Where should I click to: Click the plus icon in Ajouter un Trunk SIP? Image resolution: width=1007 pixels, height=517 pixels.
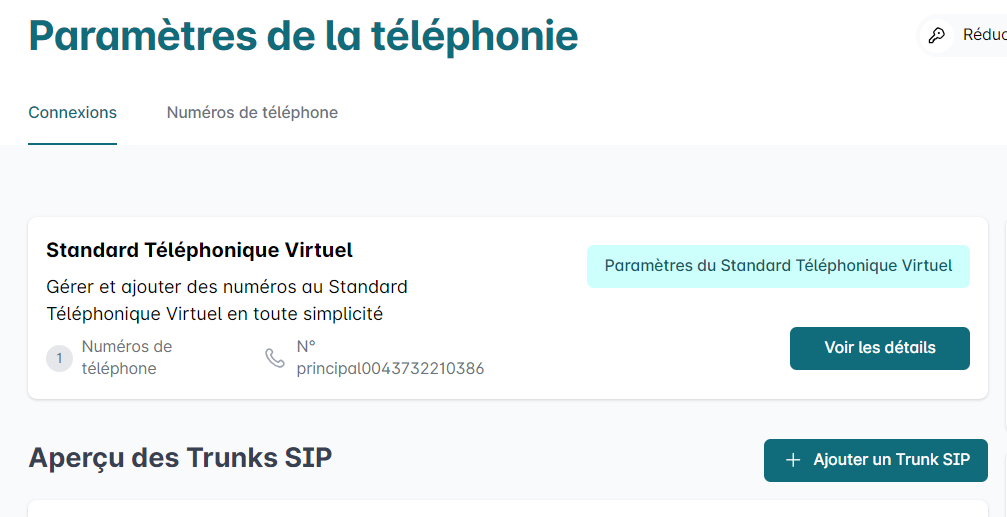point(793,460)
